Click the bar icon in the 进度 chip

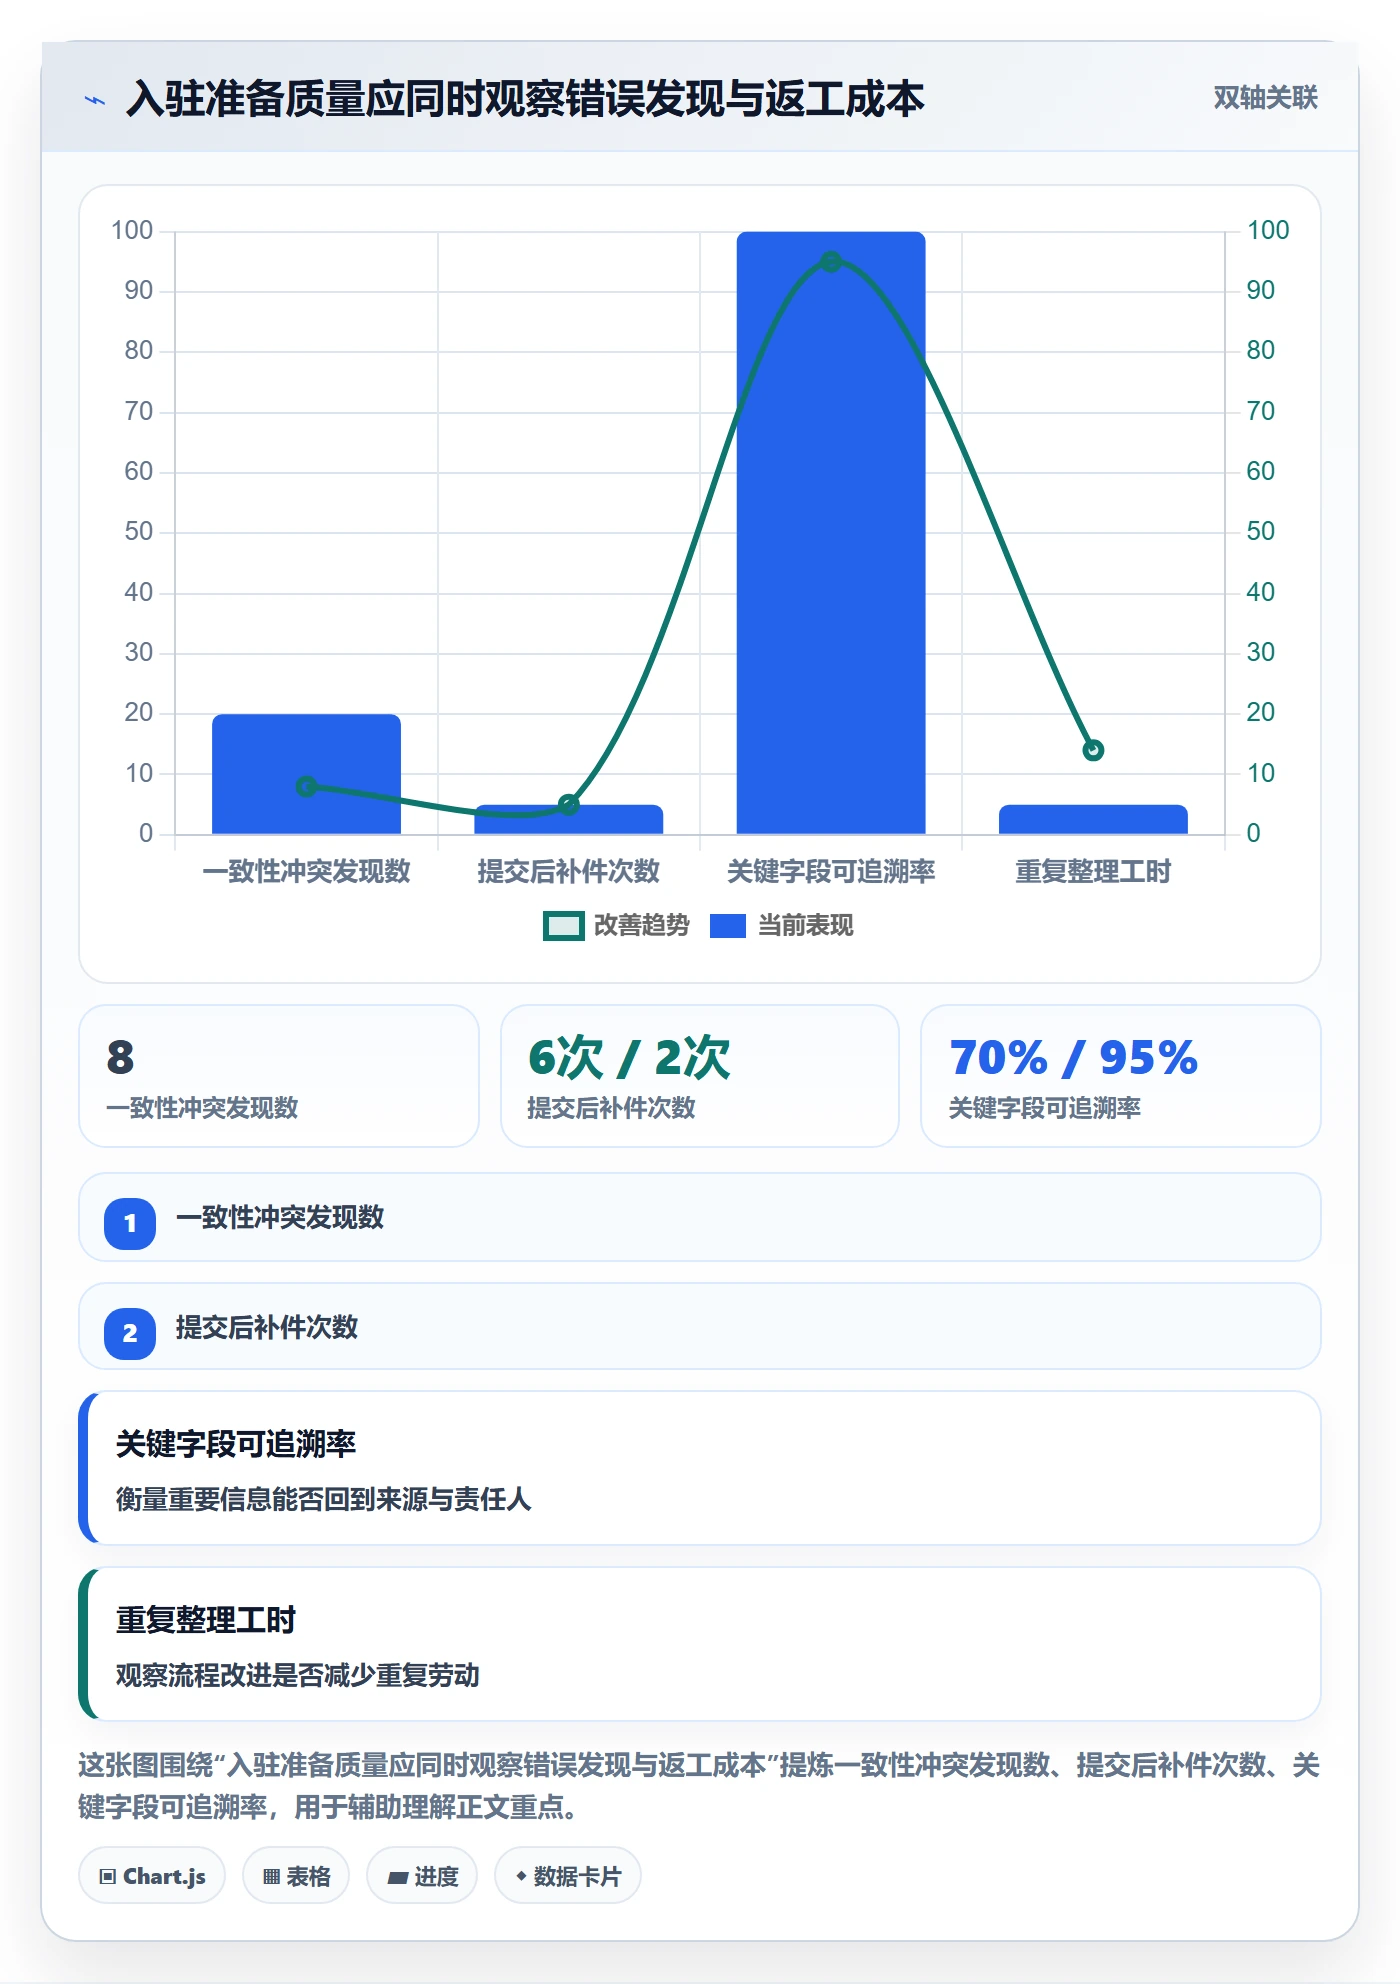pyautogui.click(x=397, y=1878)
